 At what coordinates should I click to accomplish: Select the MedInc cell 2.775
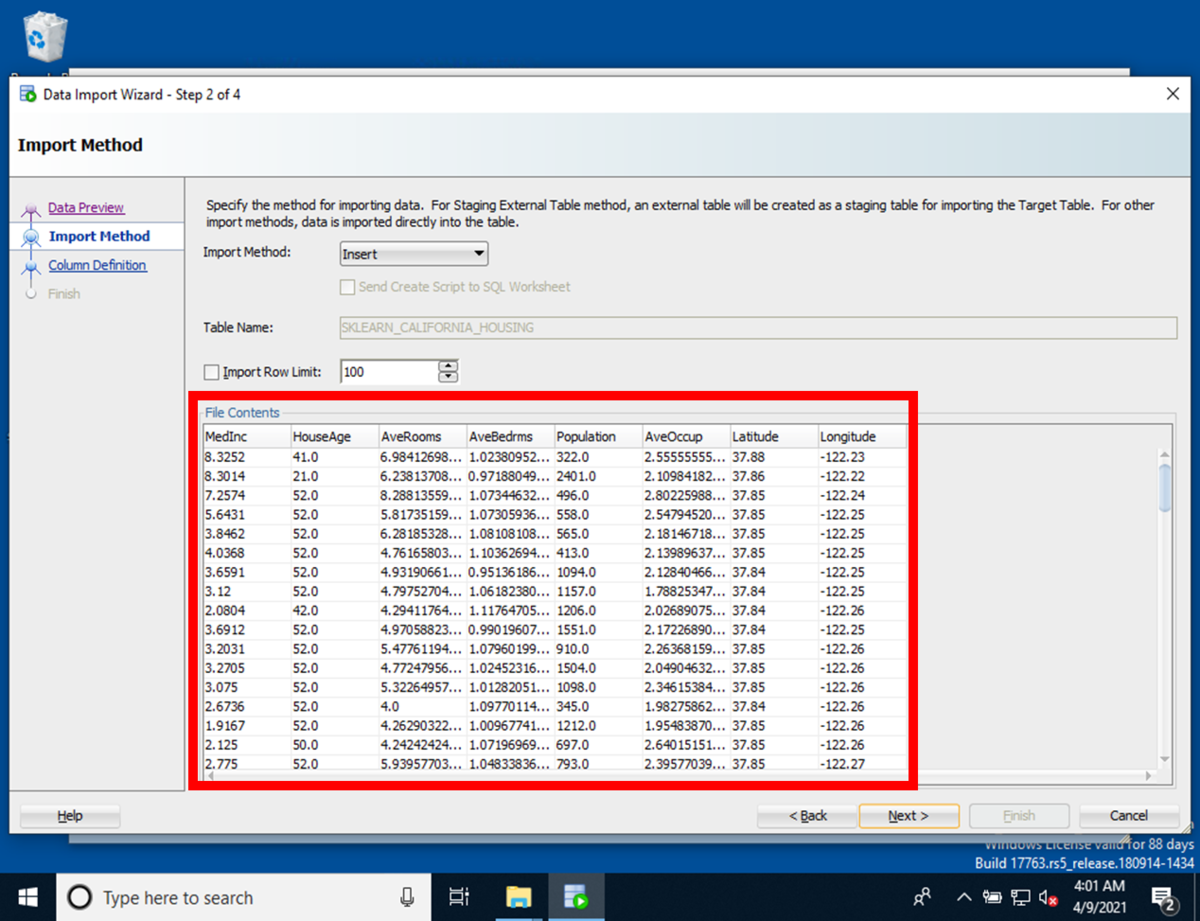[x=246, y=764]
